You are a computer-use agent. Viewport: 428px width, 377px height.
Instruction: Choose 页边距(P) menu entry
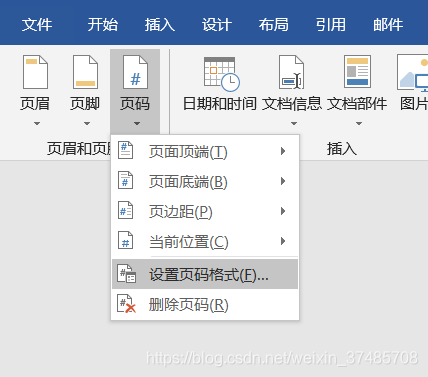click(x=205, y=211)
